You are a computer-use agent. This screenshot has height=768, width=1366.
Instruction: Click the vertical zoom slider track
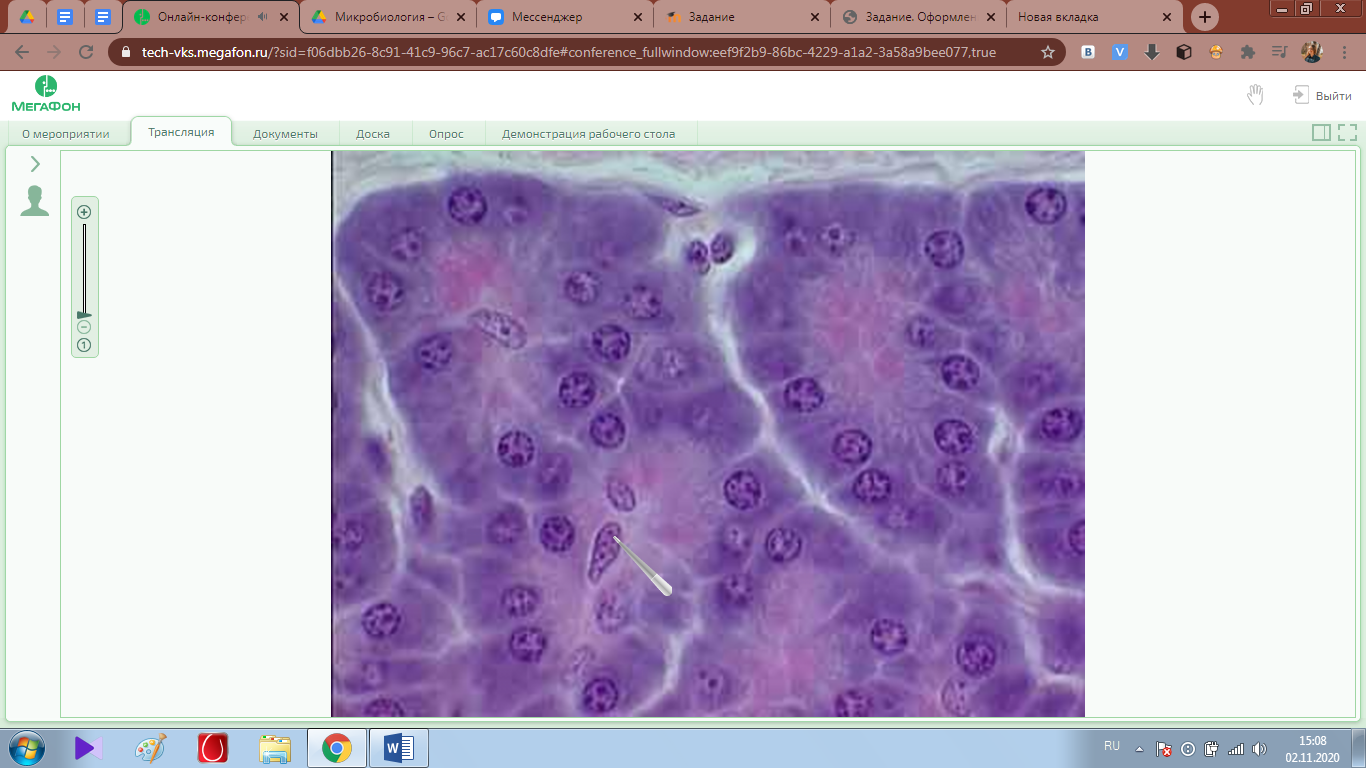[84, 268]
